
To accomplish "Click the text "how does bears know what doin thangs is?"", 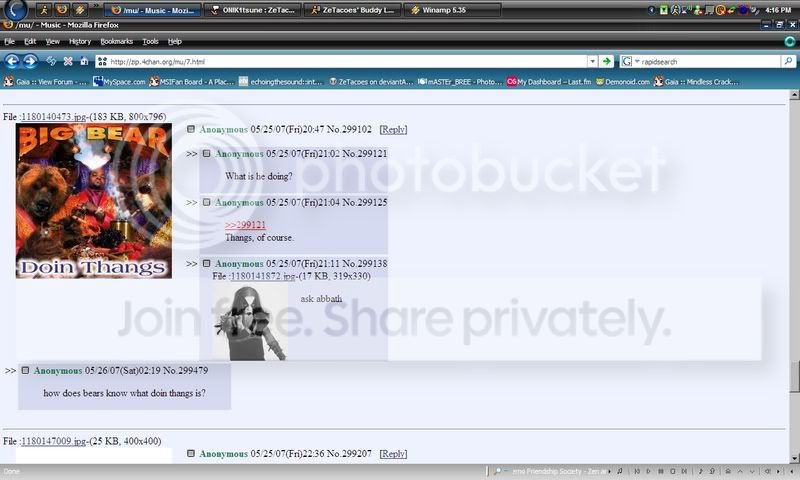I will 124,393.
